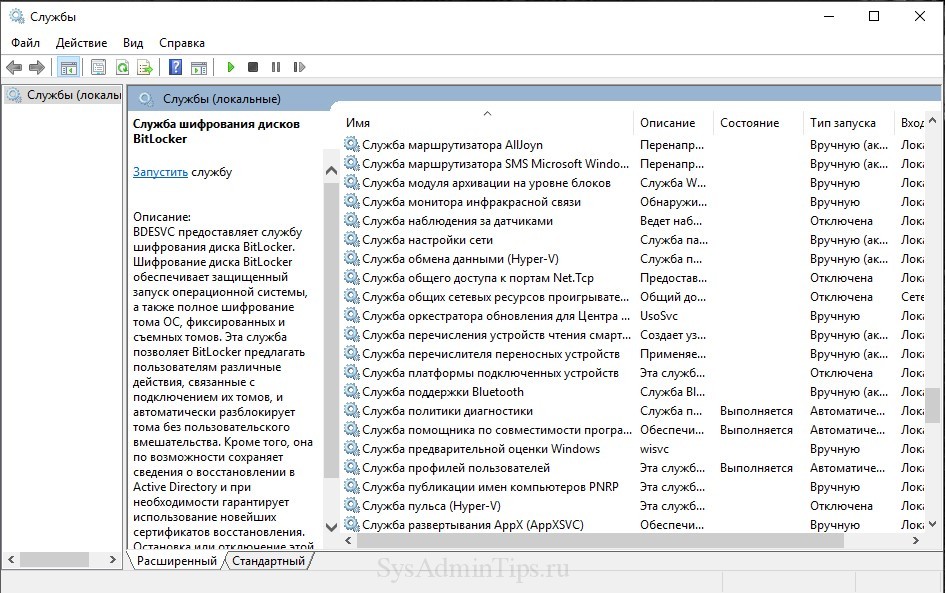Click description pane scroll down arrow
The image size is (945, 593).
coord(331,527)
